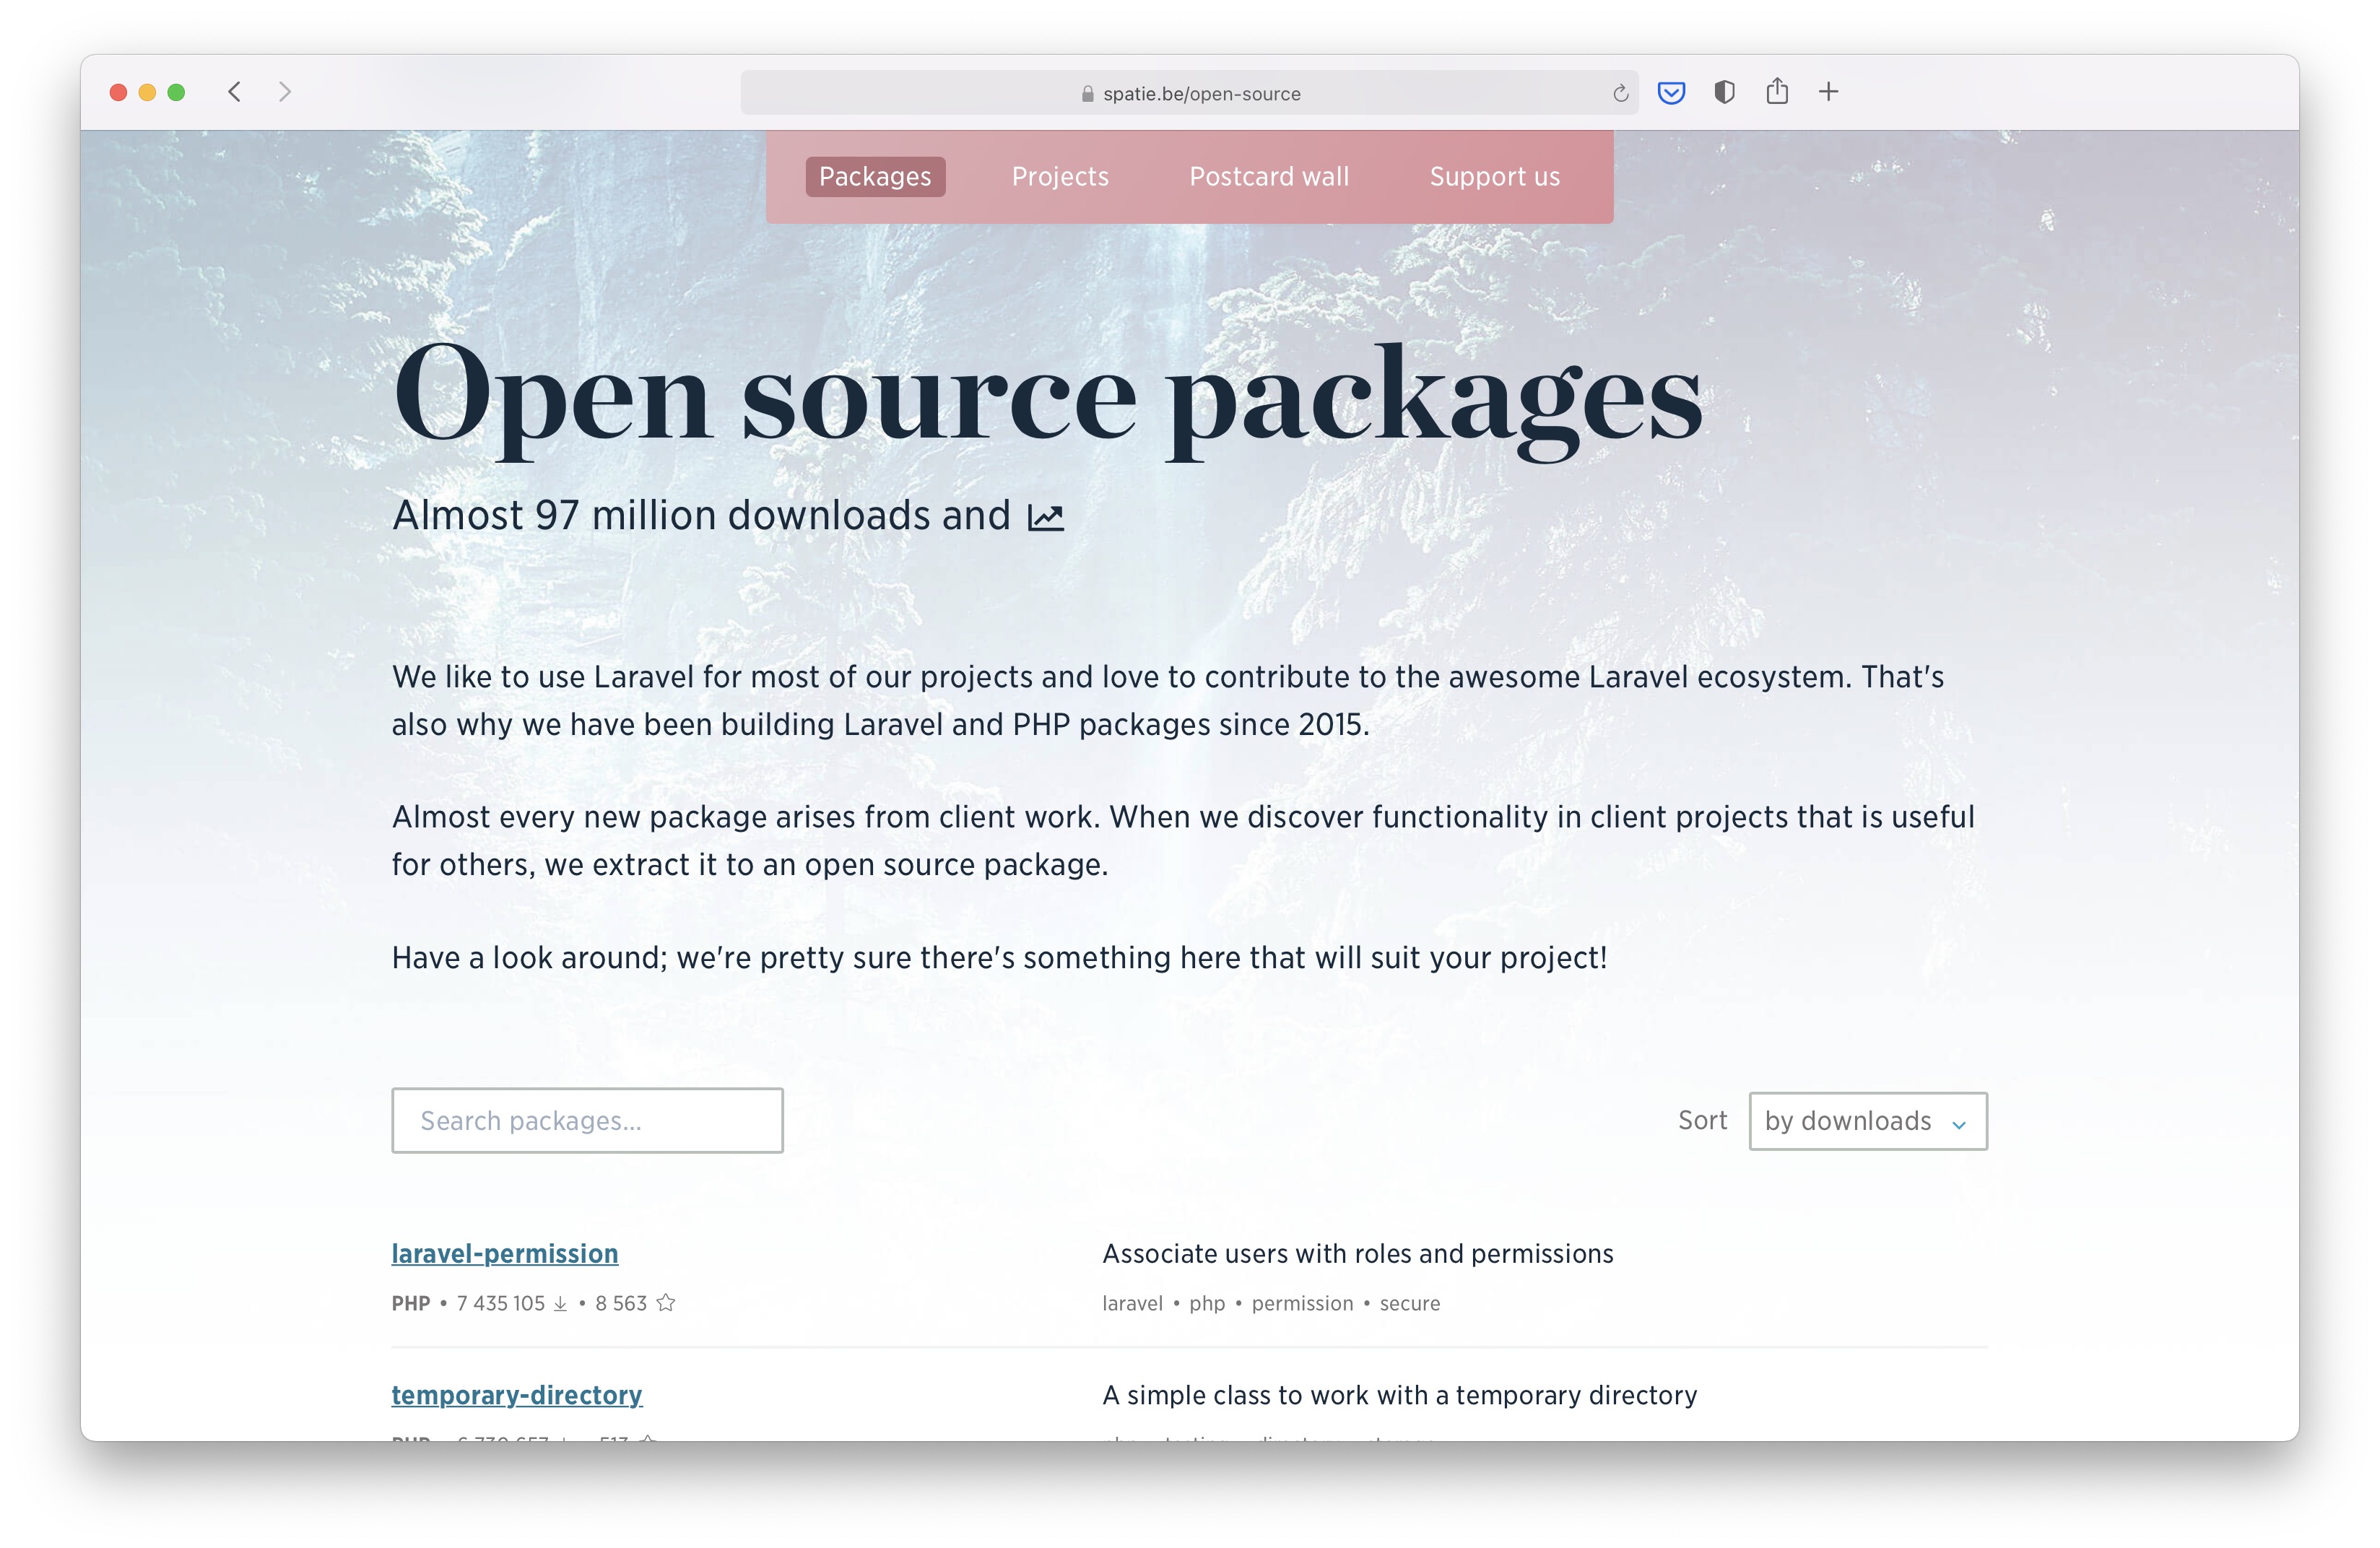2380x1548 pixels.
Task: Go back with the browser back arrow
Action: pos(234,92)
